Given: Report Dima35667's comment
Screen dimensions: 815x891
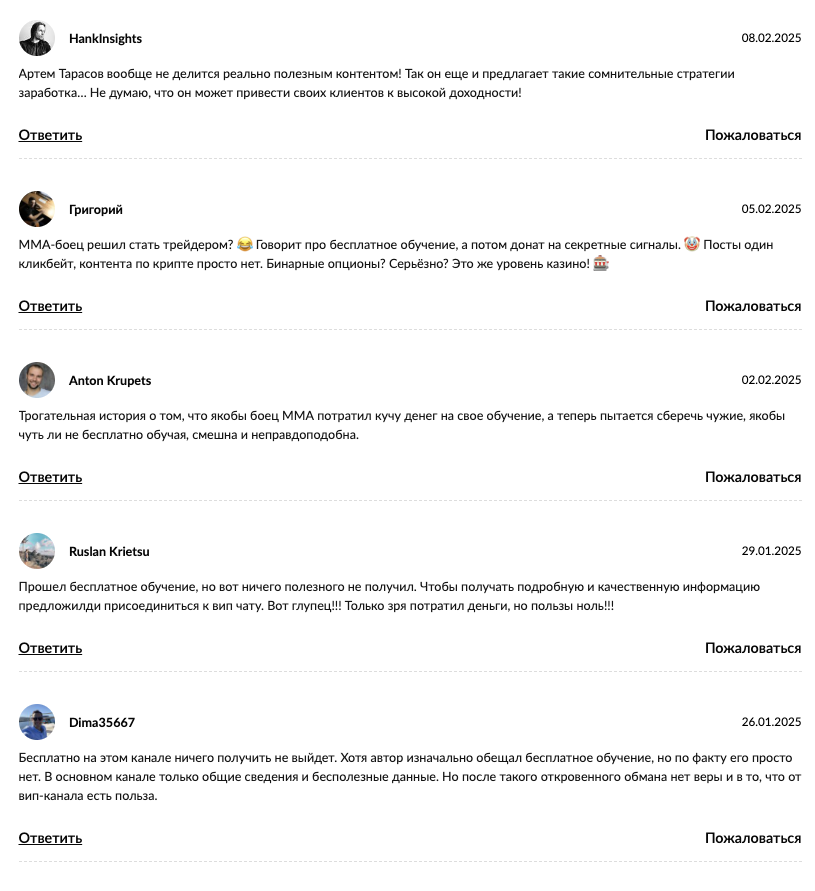Looking at the screenshot, I should click(x=753, y=838).
